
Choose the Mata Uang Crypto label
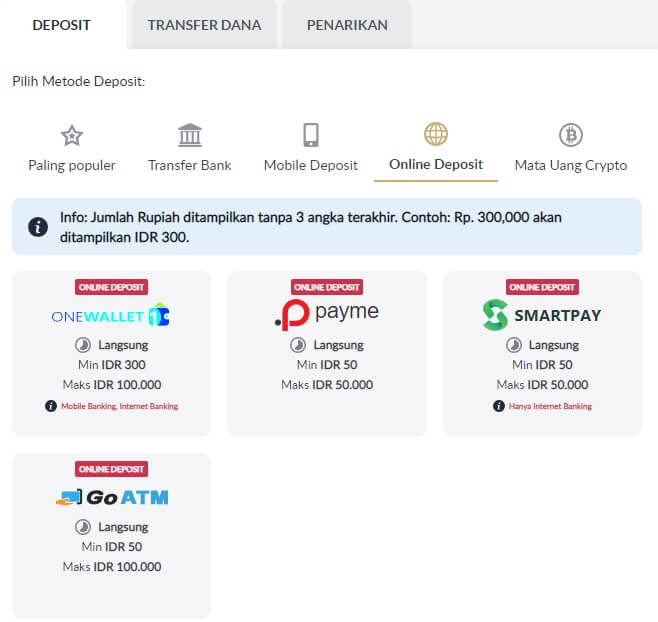(570, 165)
